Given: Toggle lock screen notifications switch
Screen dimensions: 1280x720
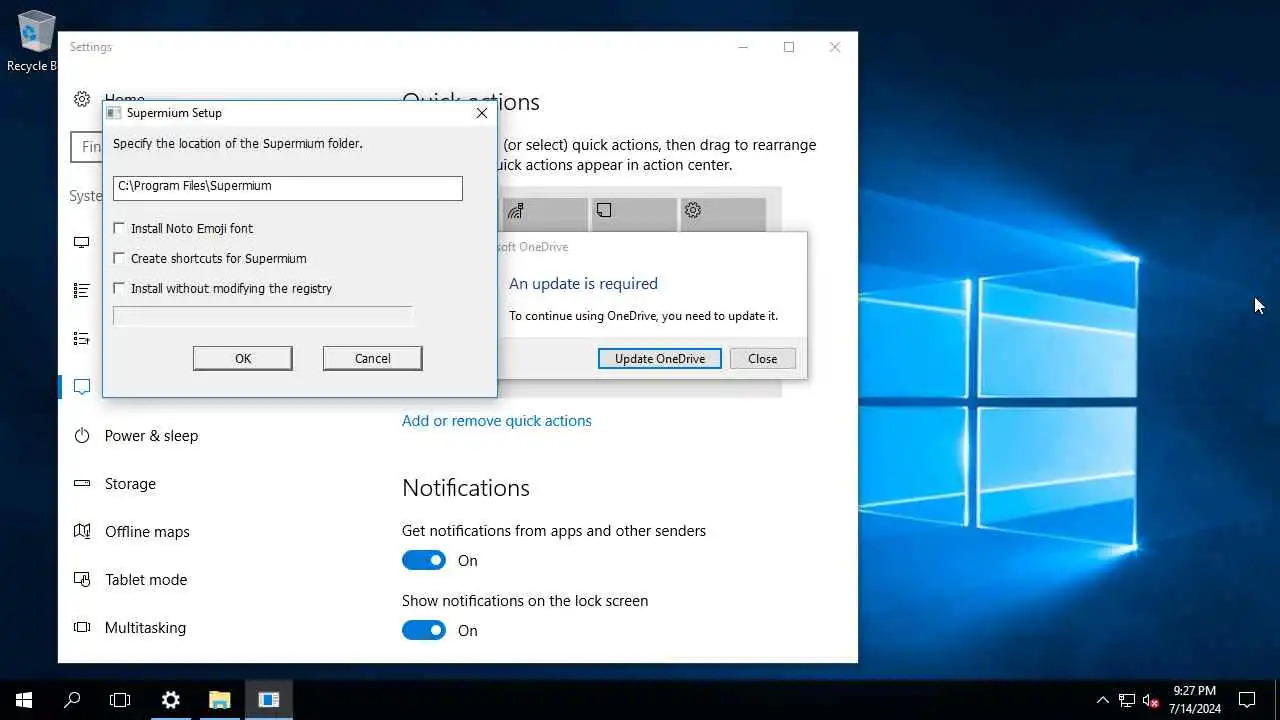Looking at the screenshot, I should pos(424,630).
